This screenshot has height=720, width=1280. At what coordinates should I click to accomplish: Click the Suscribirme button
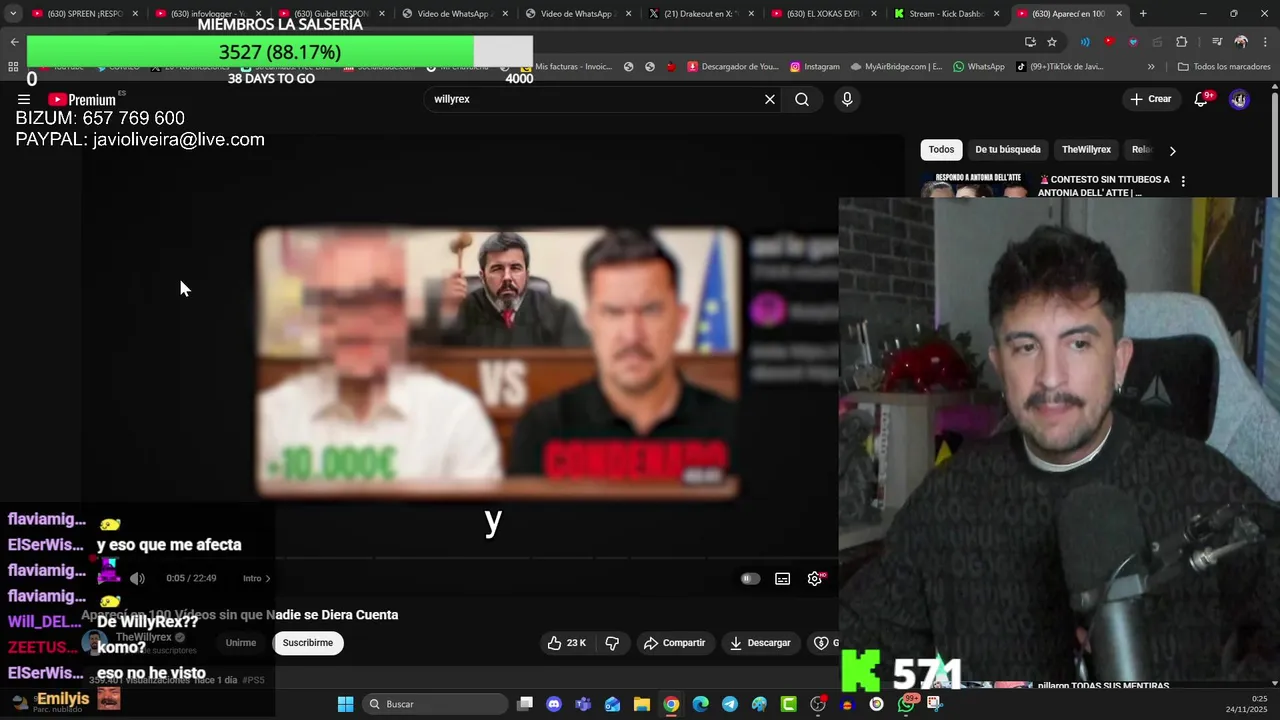coord(308,643)
